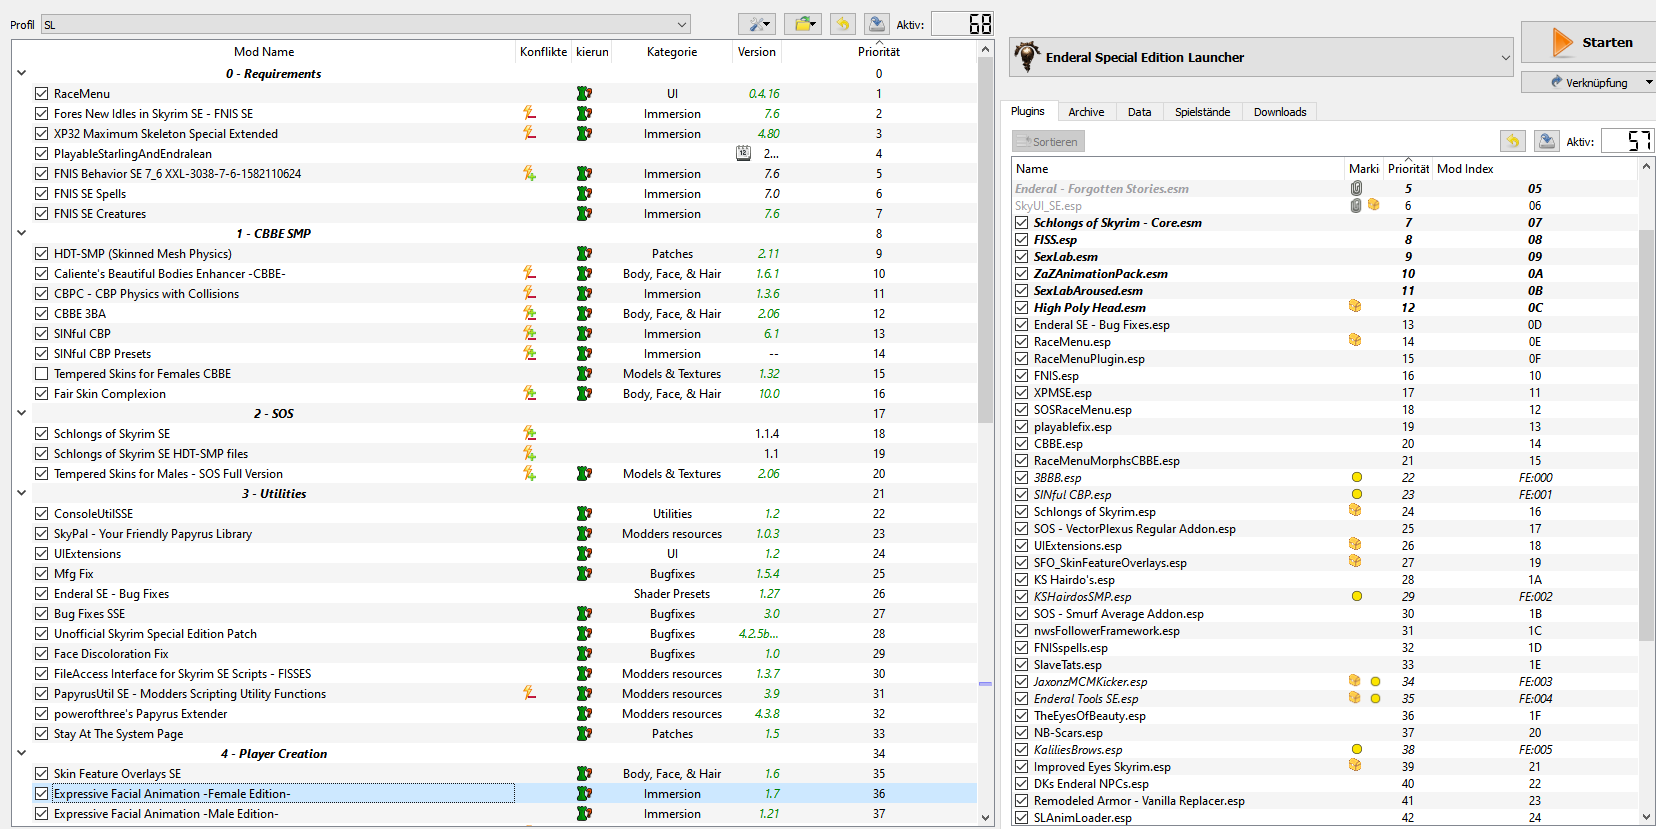1656x829 pixels.
Task: Click the plugin list vertical scrollbar thumb
Action: point(1646,435)
